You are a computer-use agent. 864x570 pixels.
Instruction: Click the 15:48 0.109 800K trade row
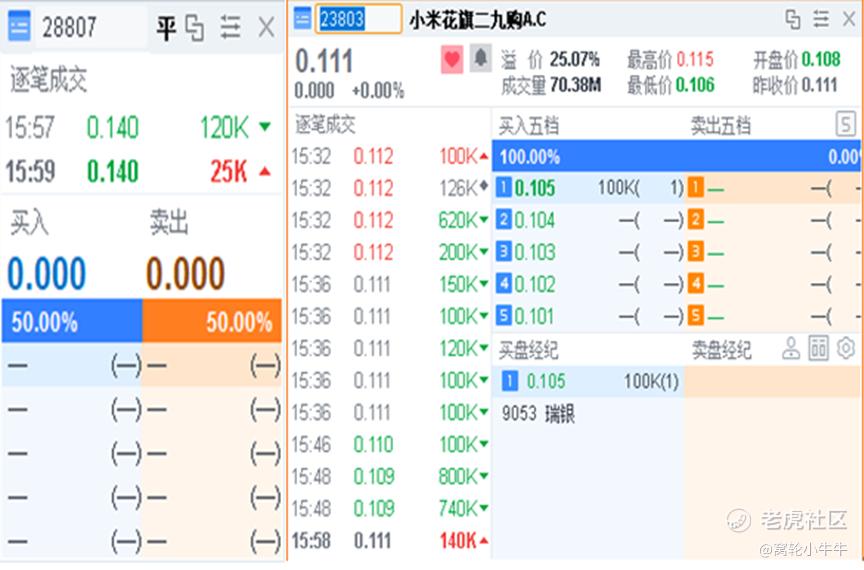tap(390, 476)
